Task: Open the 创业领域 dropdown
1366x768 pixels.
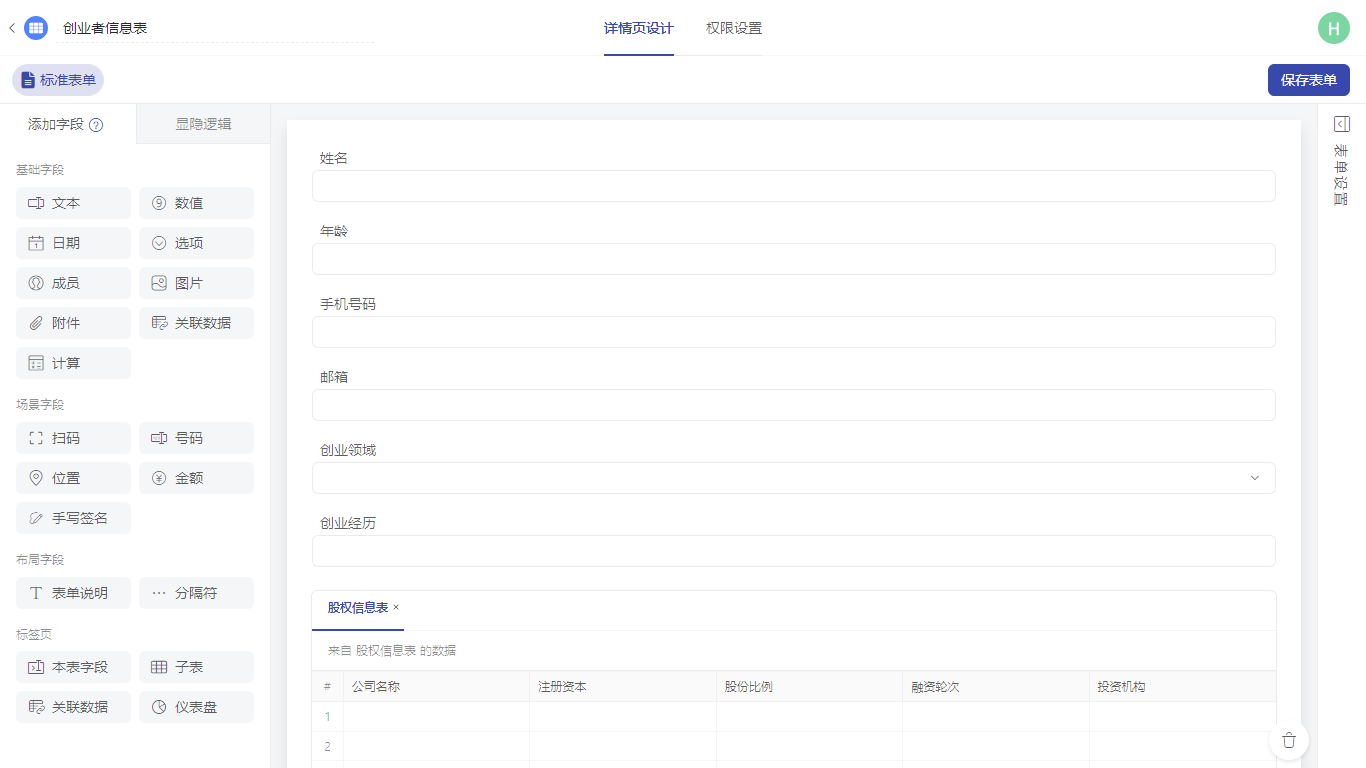Action: point(794,478)
